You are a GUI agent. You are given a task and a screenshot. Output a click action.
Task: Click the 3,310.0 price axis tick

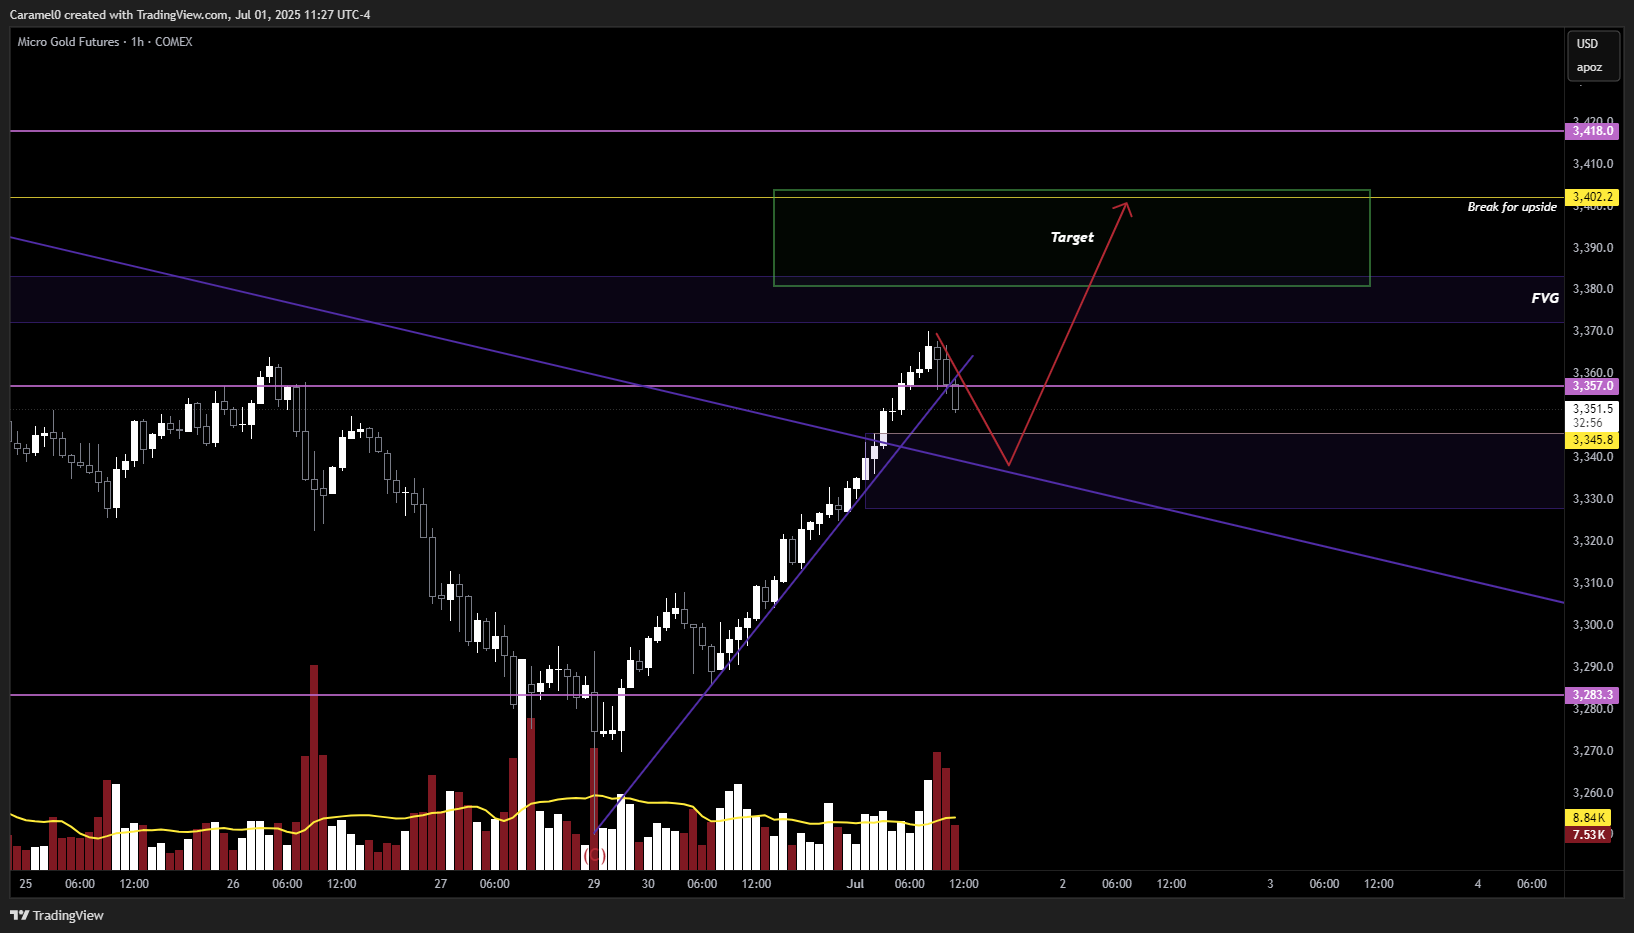pos(1593,583)
